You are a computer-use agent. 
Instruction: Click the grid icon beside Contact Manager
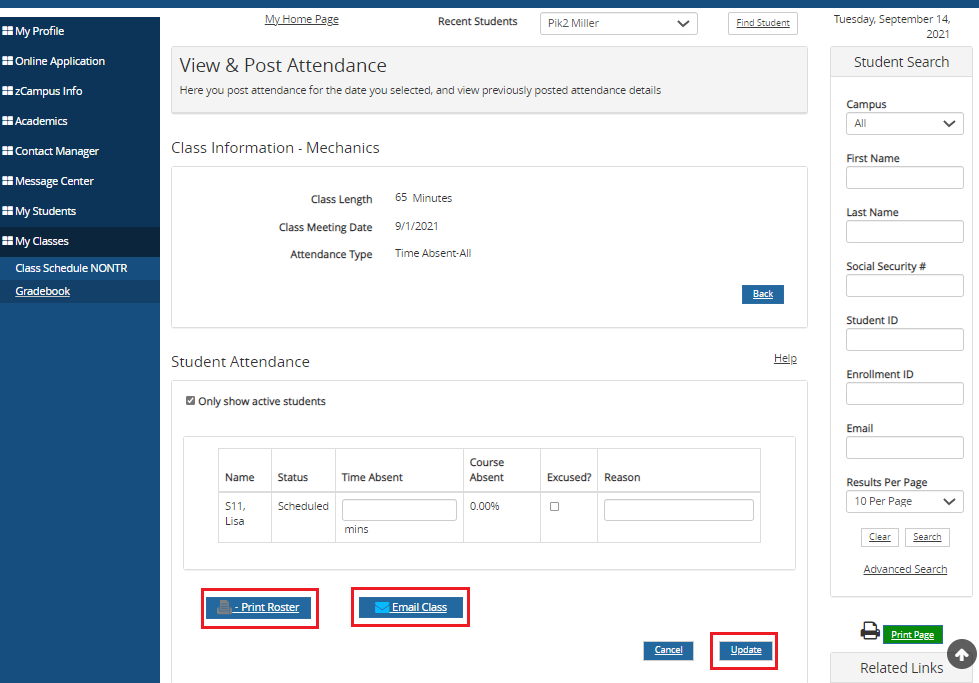[x=8, y=151]
